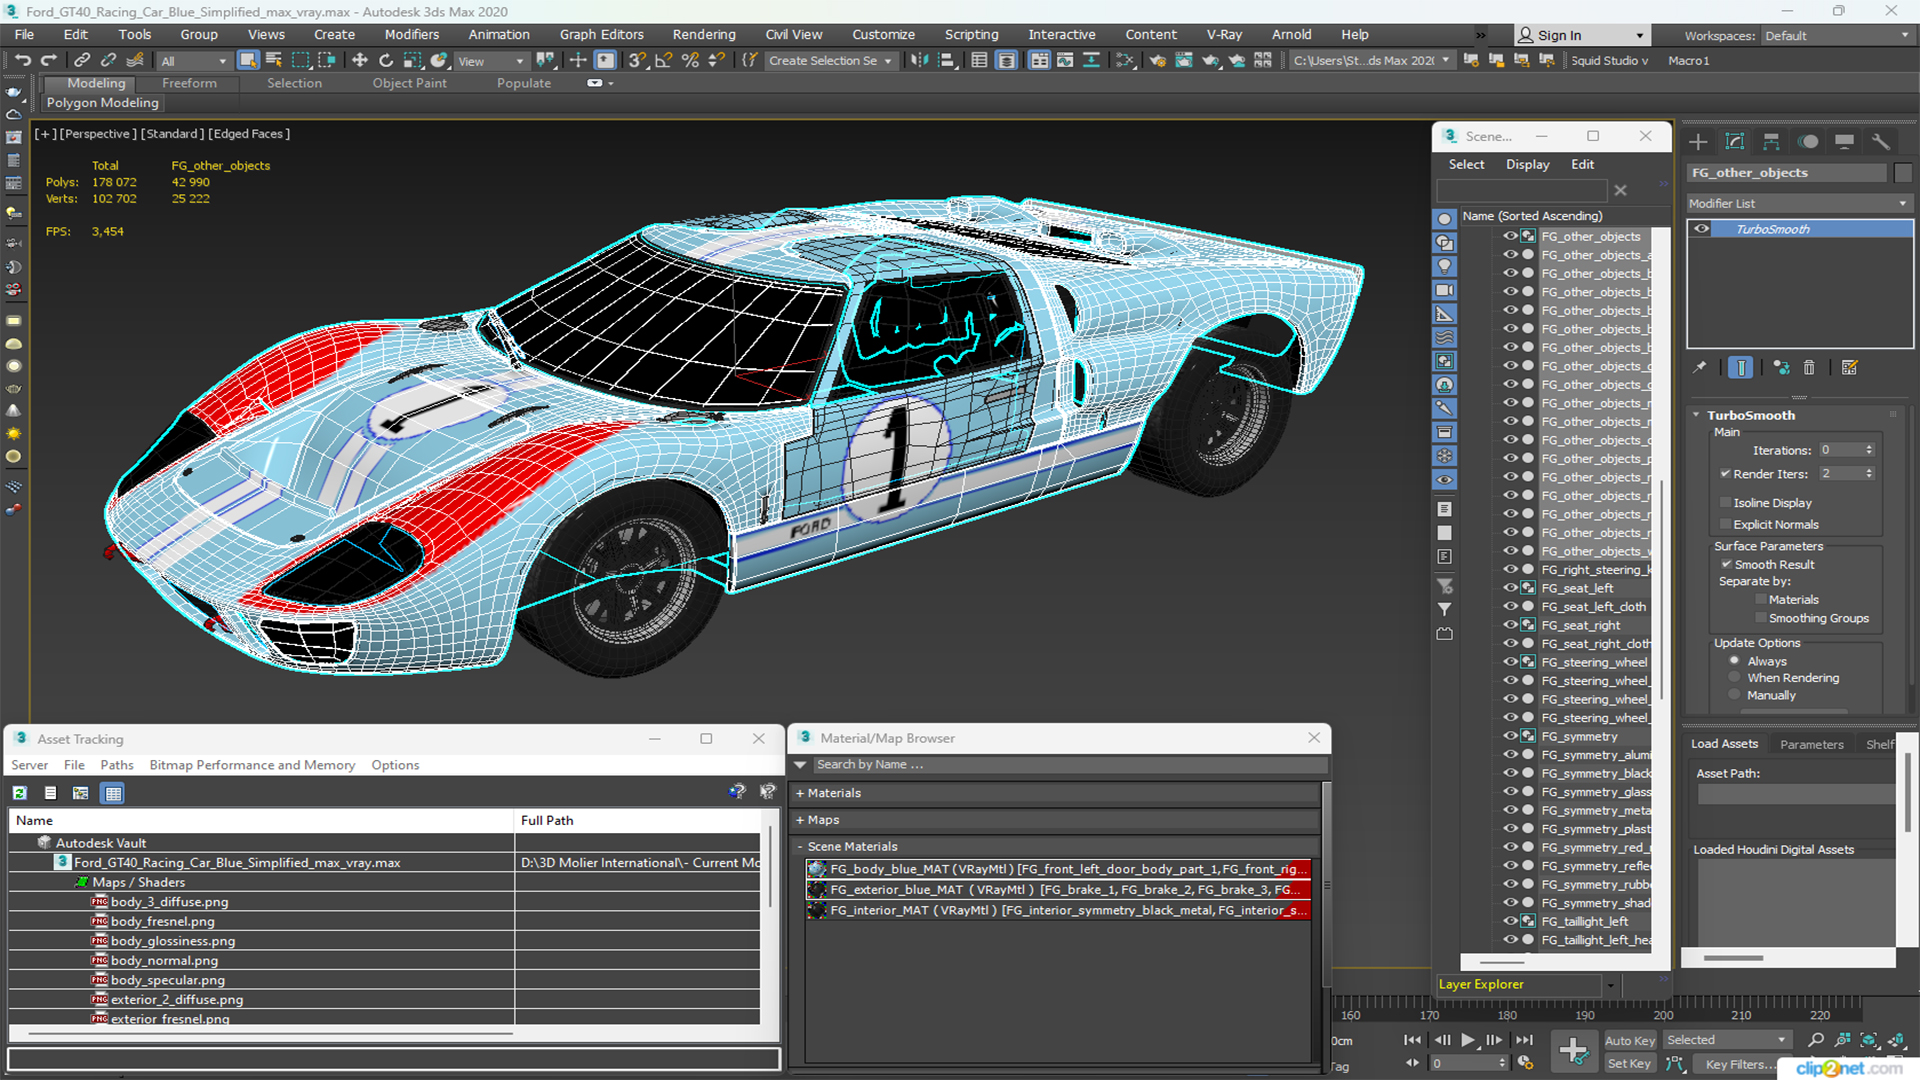Activate the Select and Link tool
The image size is (1920, 1080).
(x=82, y=61)
